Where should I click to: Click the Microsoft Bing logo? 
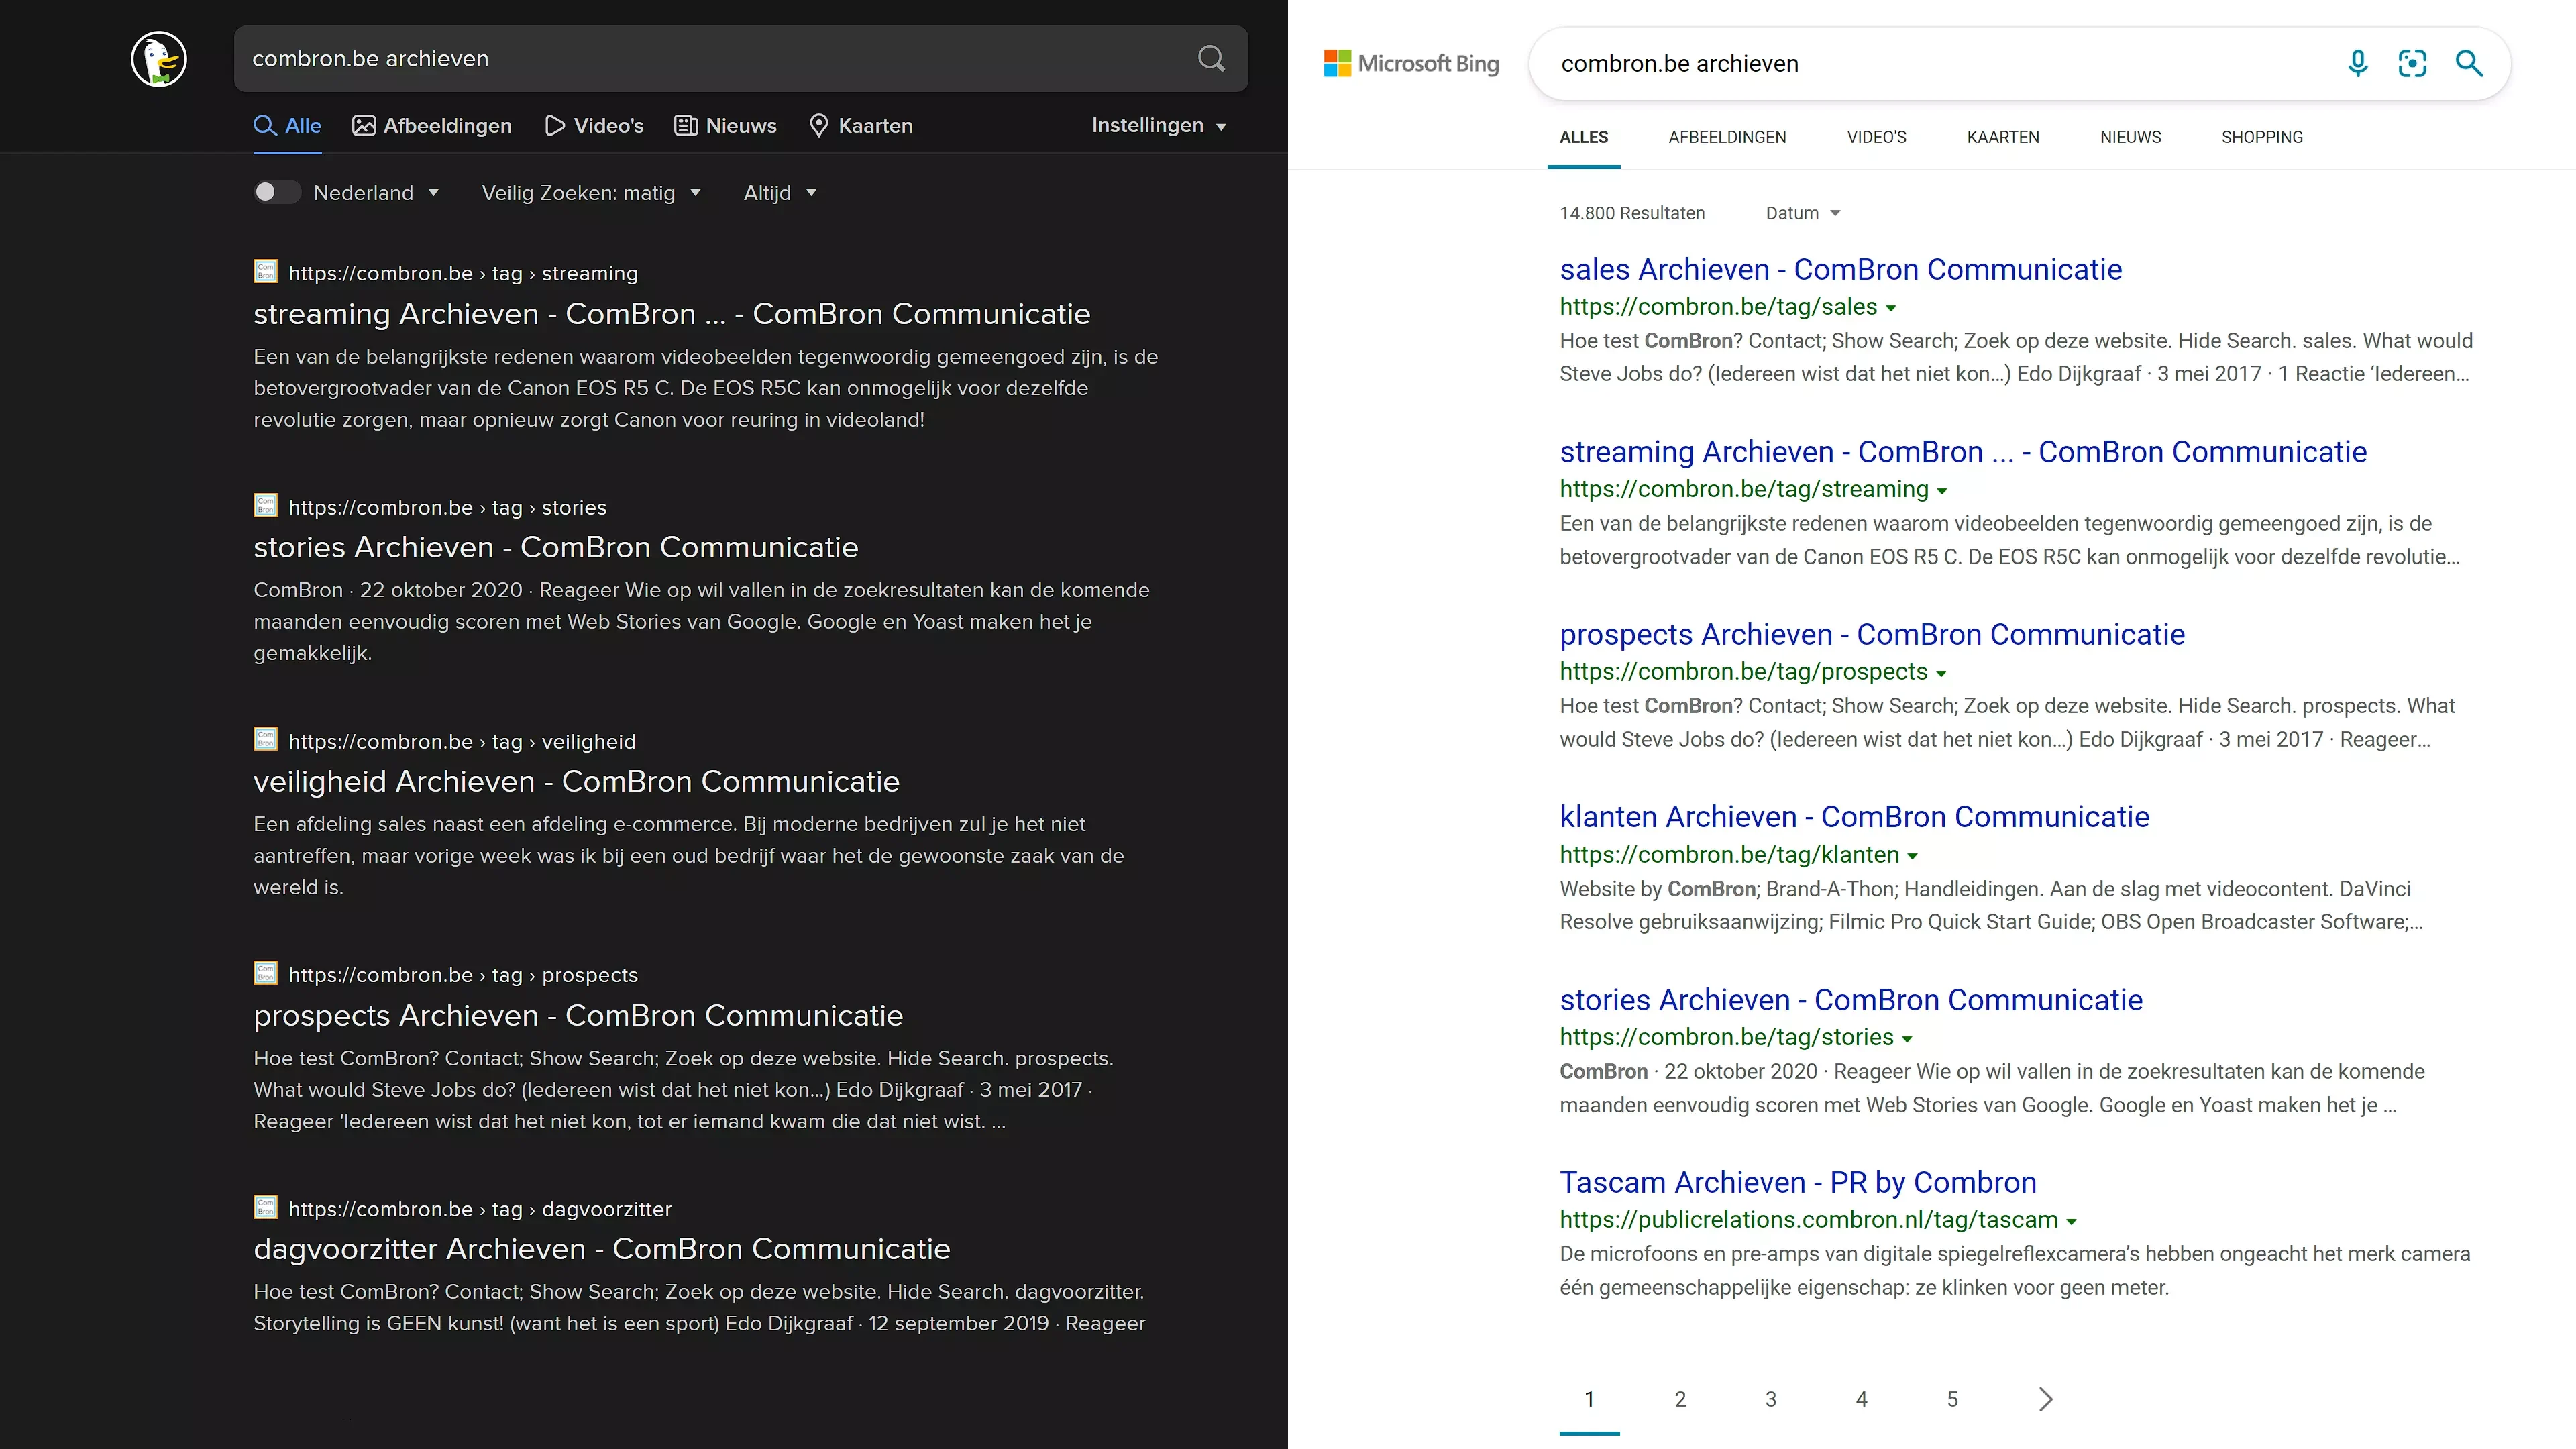(x=1411, y=63)
